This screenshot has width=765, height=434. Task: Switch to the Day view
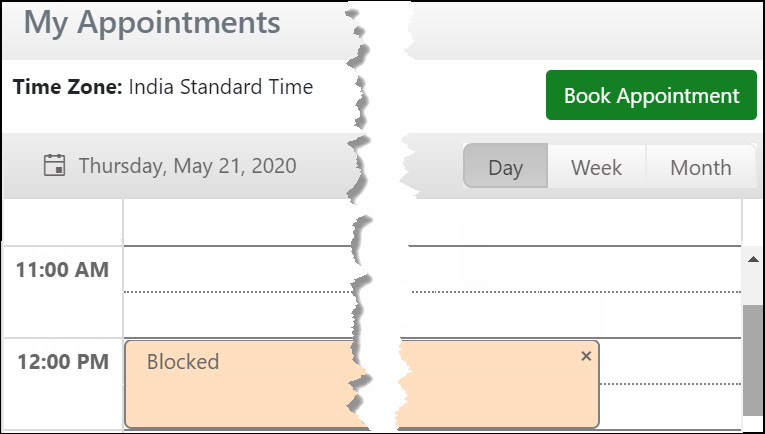click(x=505, y=167)
